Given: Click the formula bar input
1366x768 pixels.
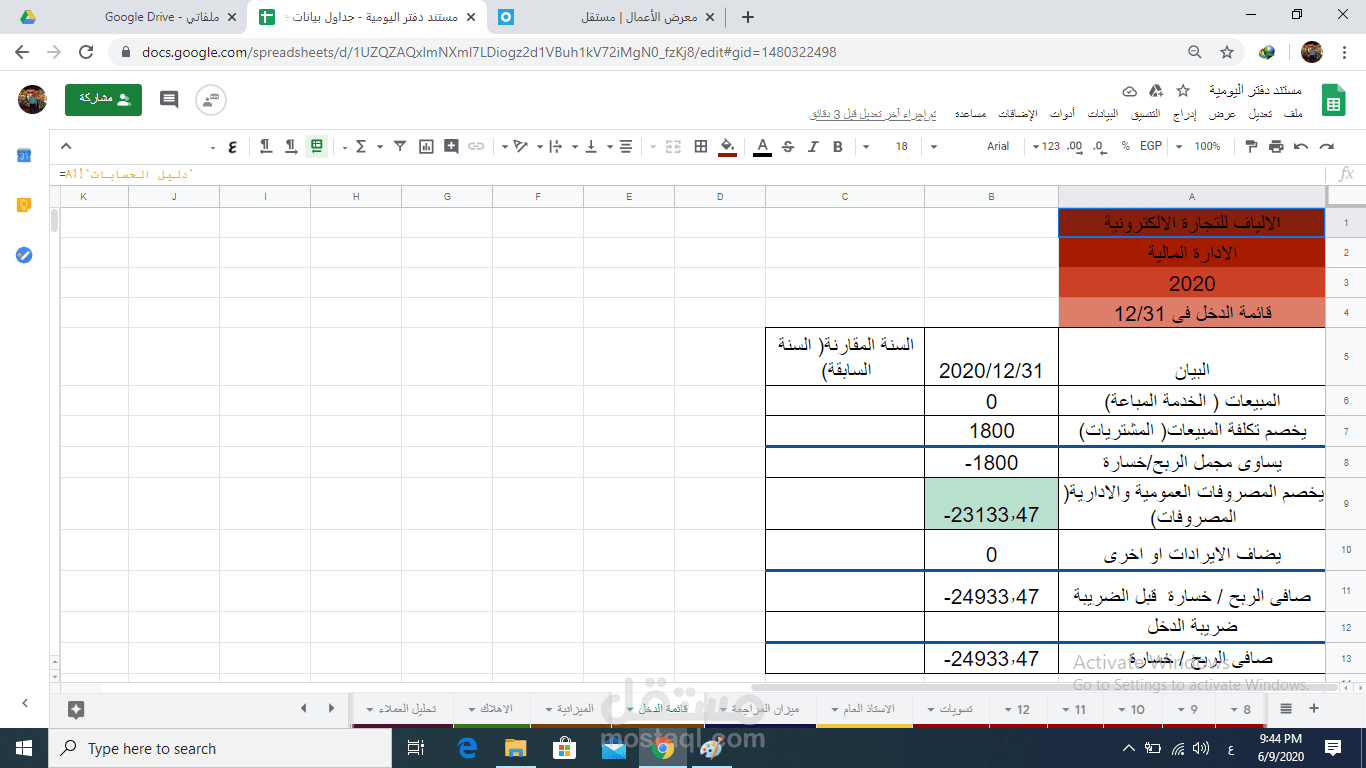Looking at the screenshot, I should pyautogui.click(x=690, y=174).
